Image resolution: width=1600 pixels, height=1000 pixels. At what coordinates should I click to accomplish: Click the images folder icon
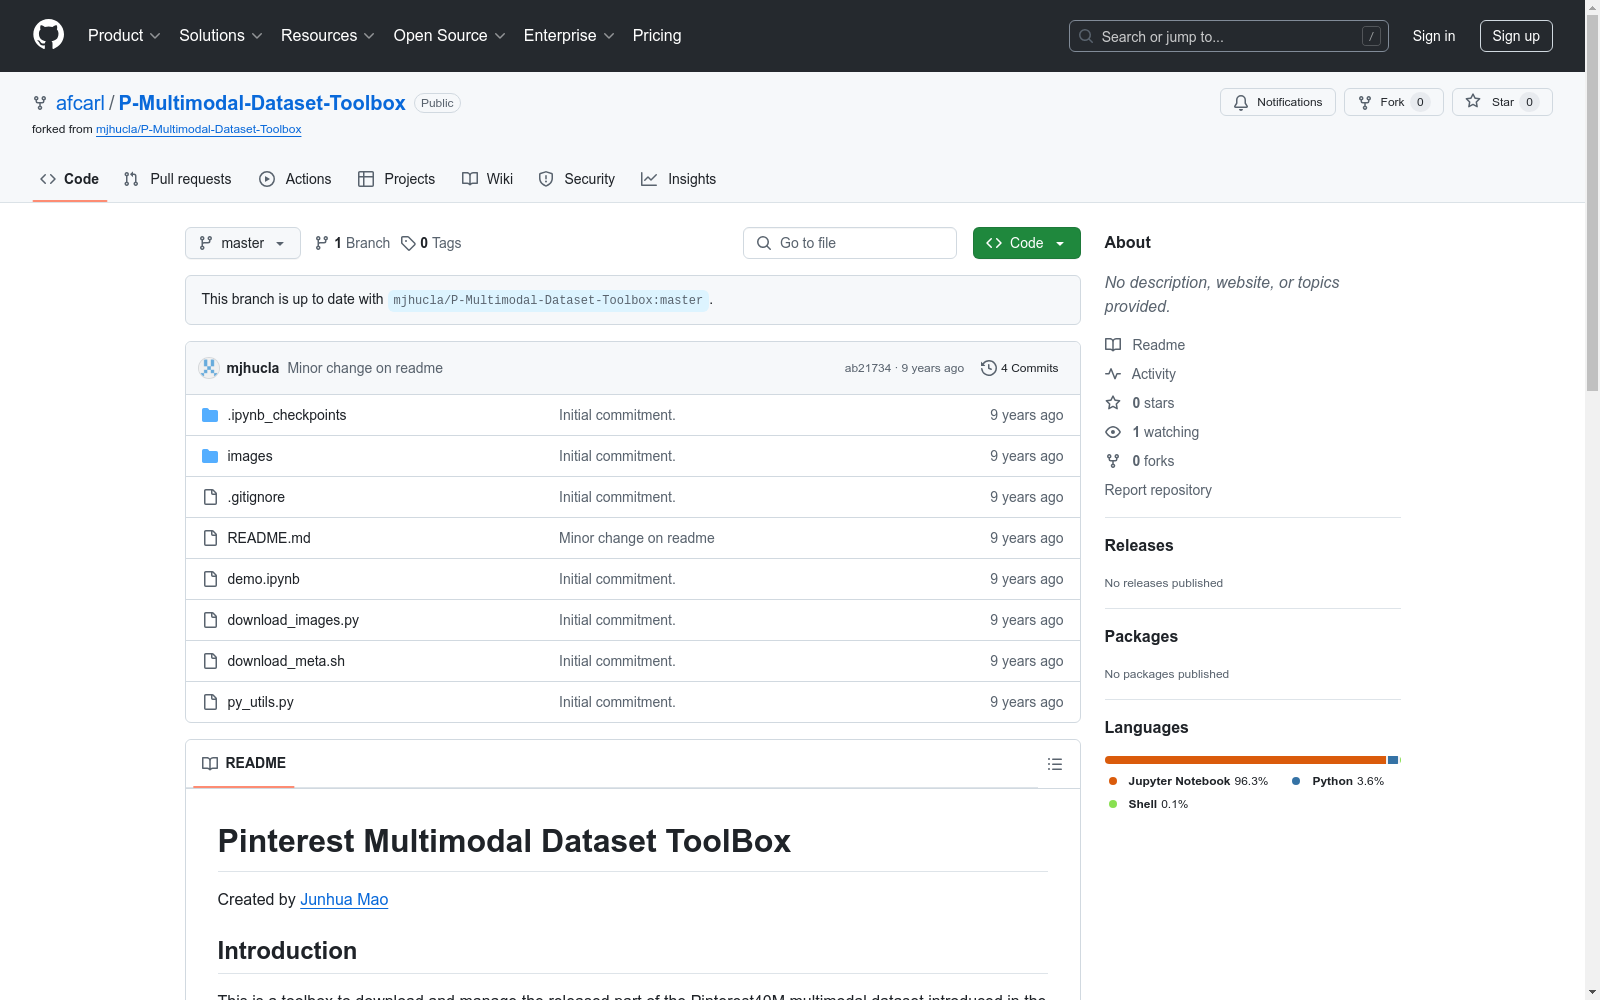210,456
